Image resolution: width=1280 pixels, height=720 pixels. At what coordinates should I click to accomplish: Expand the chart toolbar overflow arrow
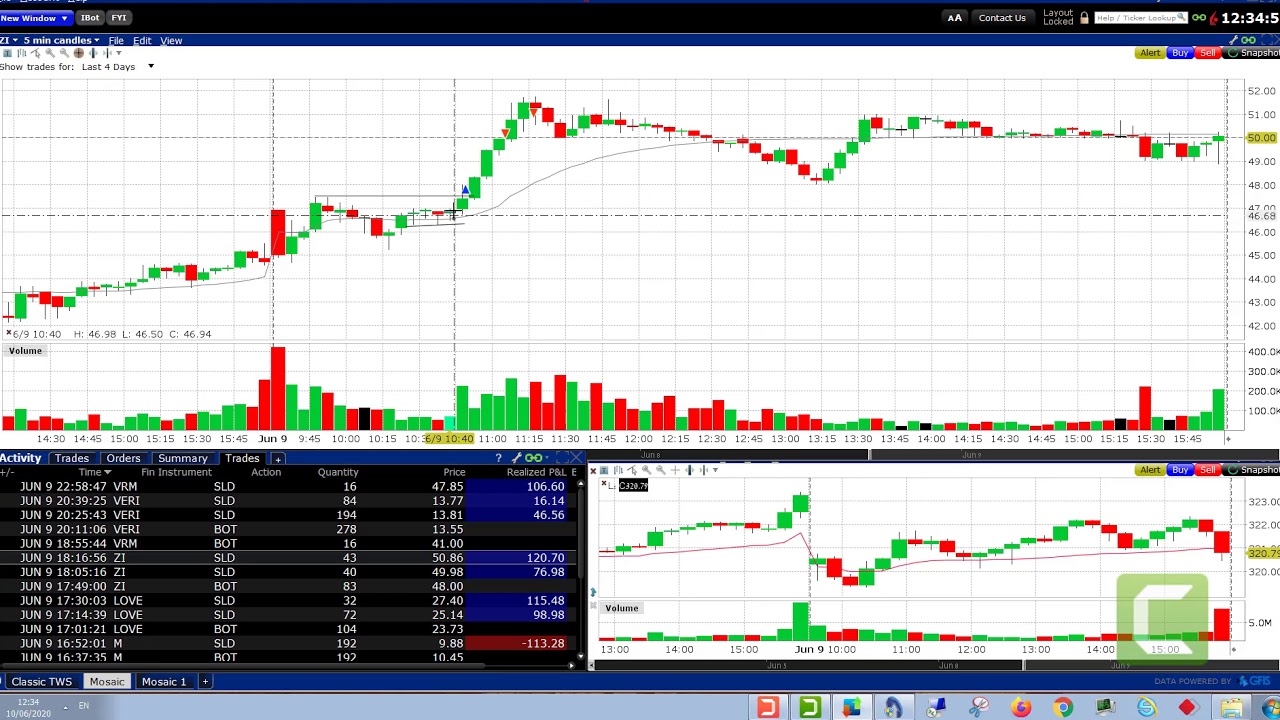click(119, 53)
